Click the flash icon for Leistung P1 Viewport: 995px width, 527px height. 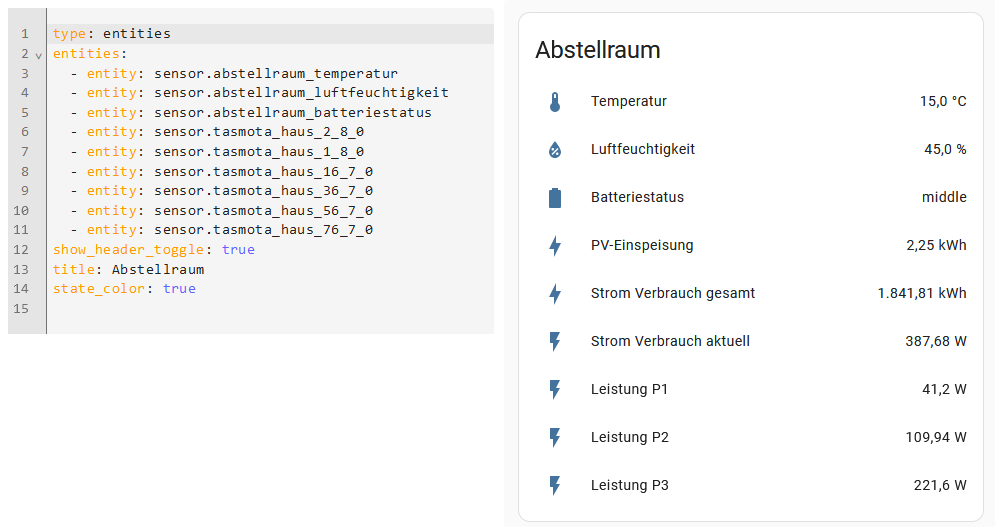[555, 390]
